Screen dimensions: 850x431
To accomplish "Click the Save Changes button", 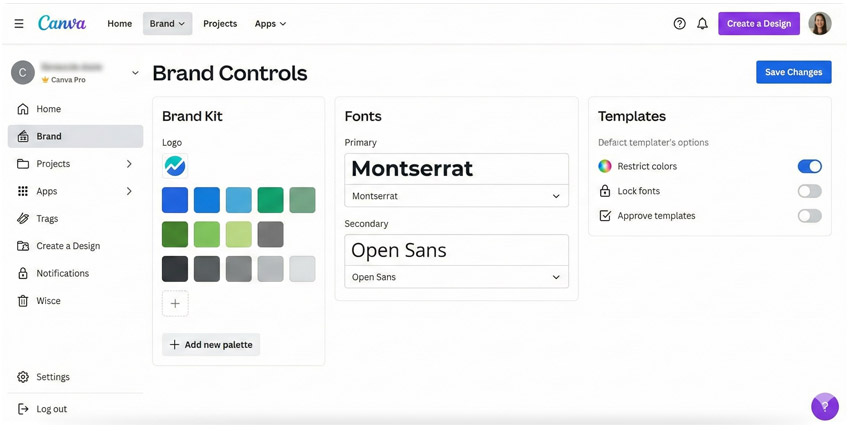I will (x=793, y=72).
